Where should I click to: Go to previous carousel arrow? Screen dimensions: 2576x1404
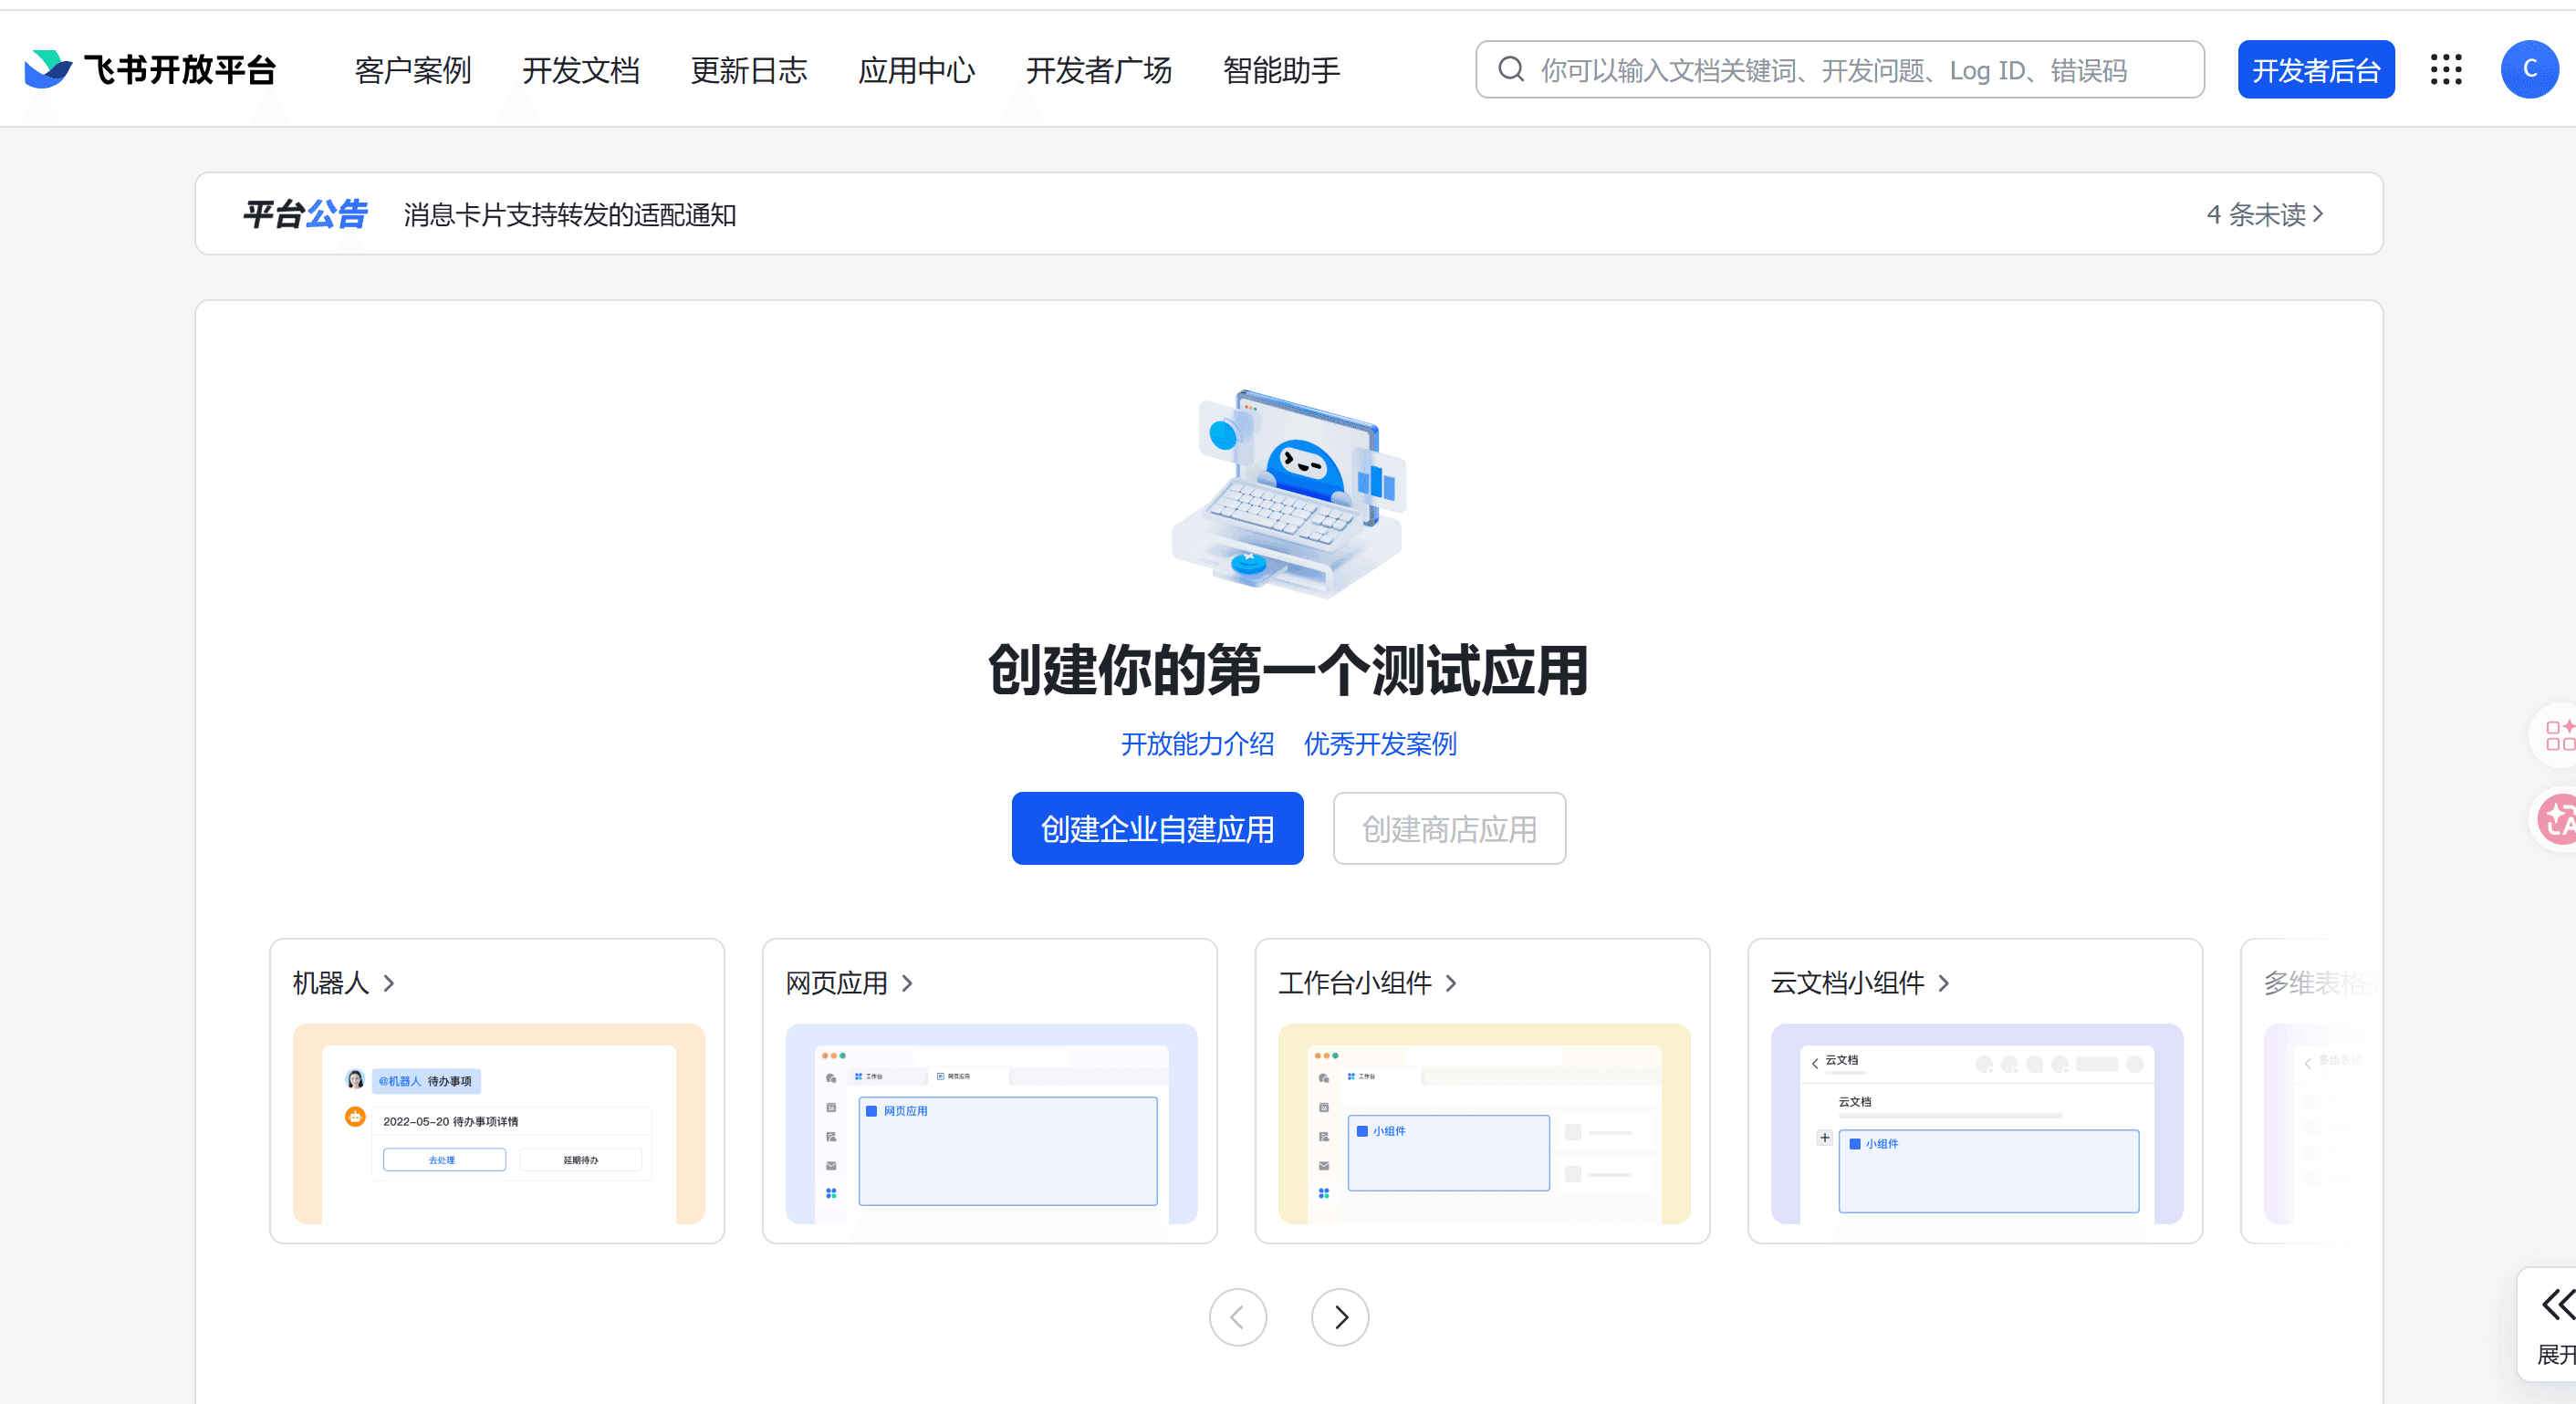[x=1237, y=1317]
